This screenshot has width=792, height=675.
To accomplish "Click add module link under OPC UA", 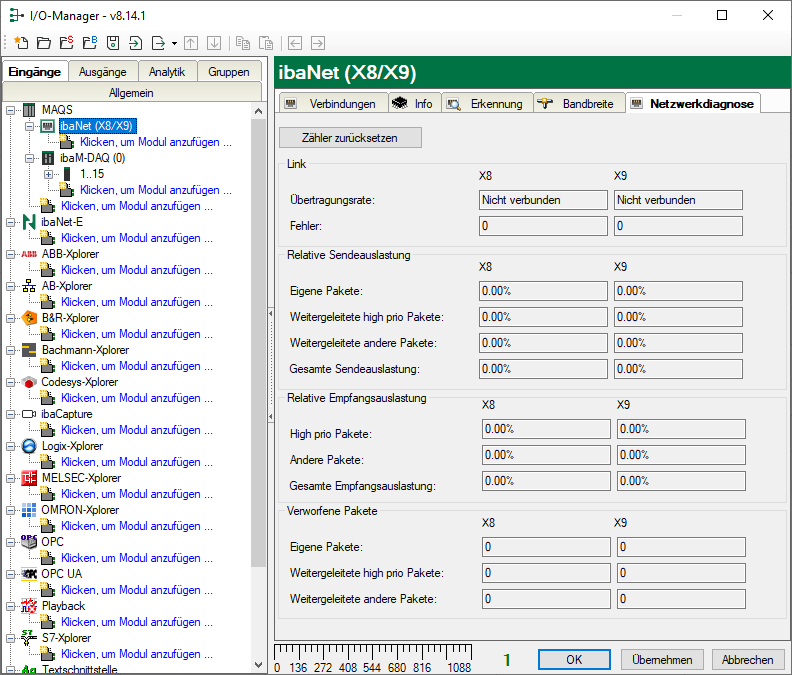I will (x=136, y=590).
